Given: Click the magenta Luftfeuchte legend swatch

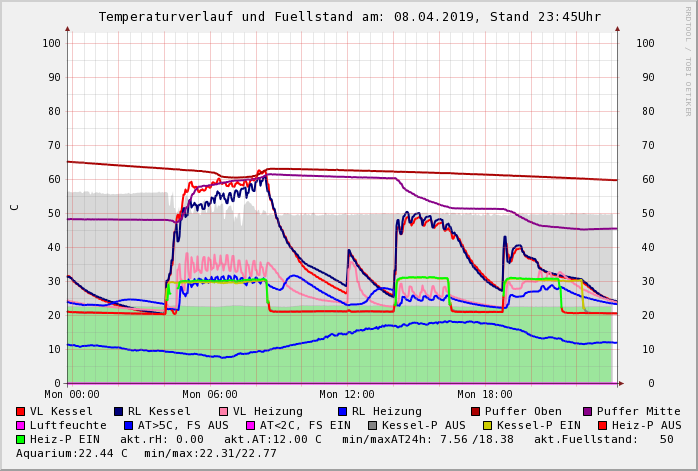Looking at the screenshot, I should [21, 425].
